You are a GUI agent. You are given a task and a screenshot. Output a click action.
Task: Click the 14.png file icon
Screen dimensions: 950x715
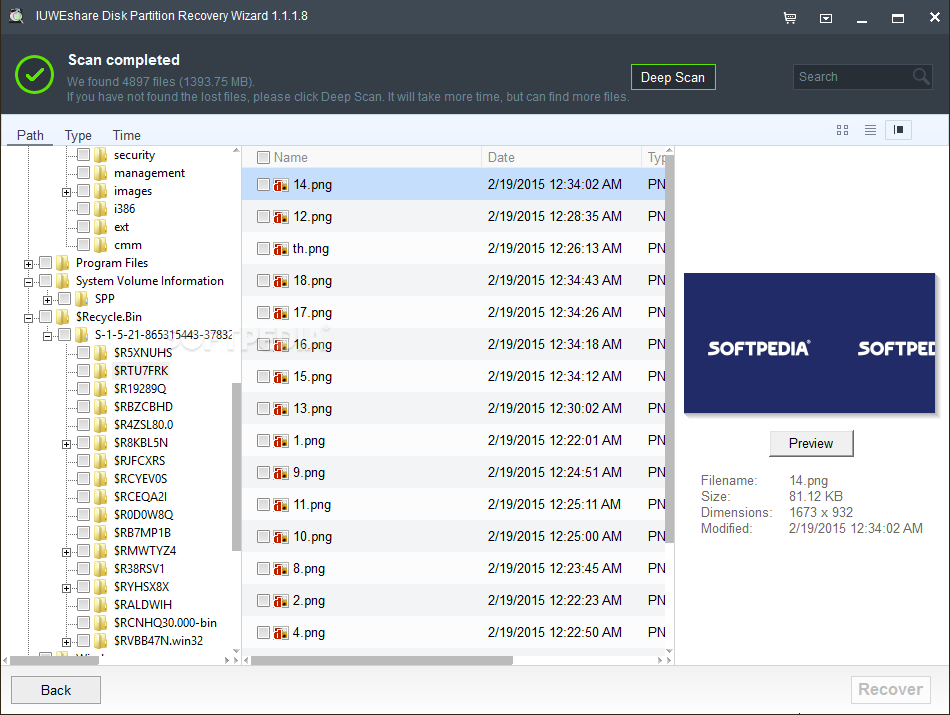click(281, 185)
